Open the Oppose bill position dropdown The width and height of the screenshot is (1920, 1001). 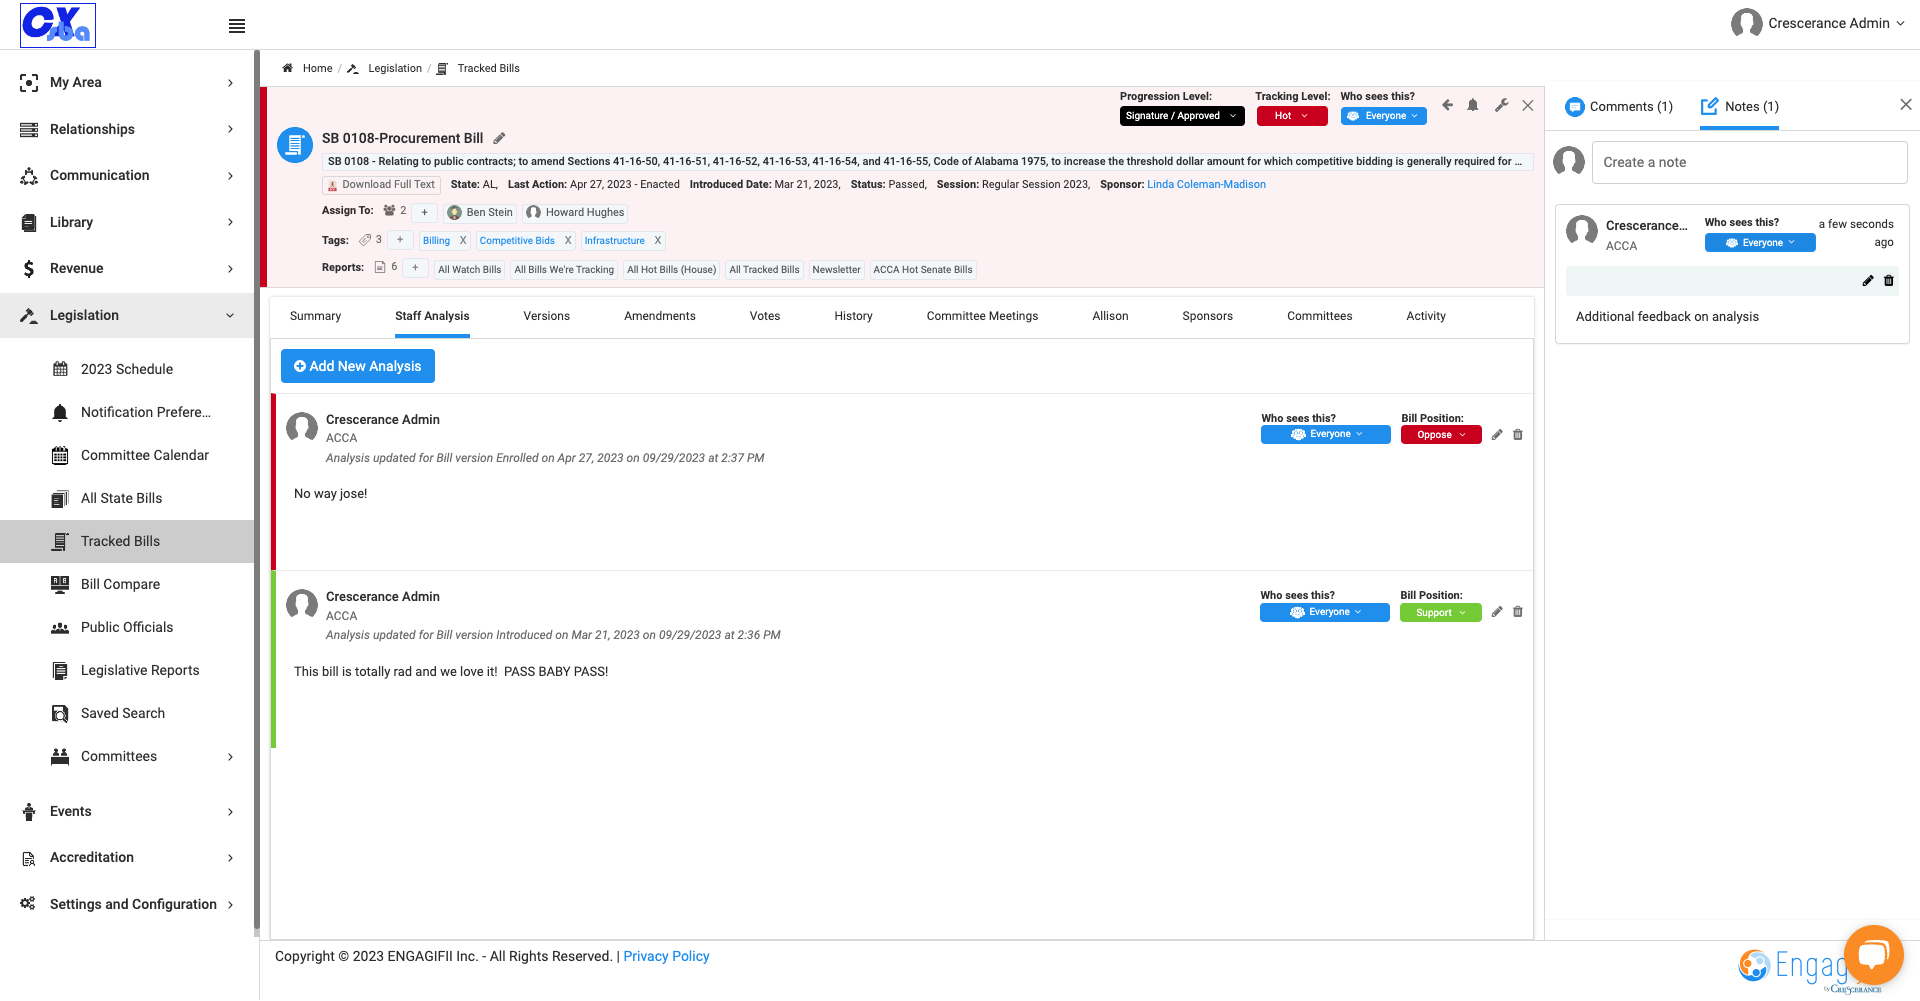(1441, 435)
